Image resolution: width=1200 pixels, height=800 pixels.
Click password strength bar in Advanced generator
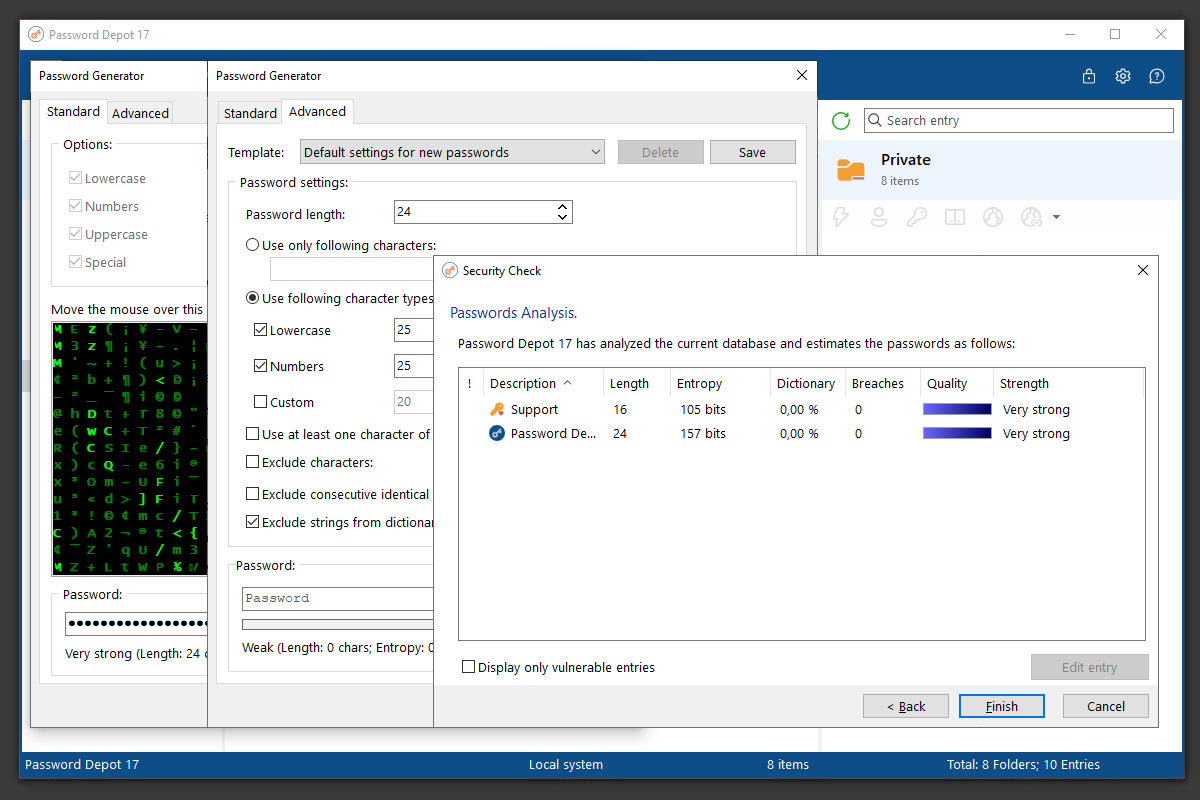tap(338, 624)
